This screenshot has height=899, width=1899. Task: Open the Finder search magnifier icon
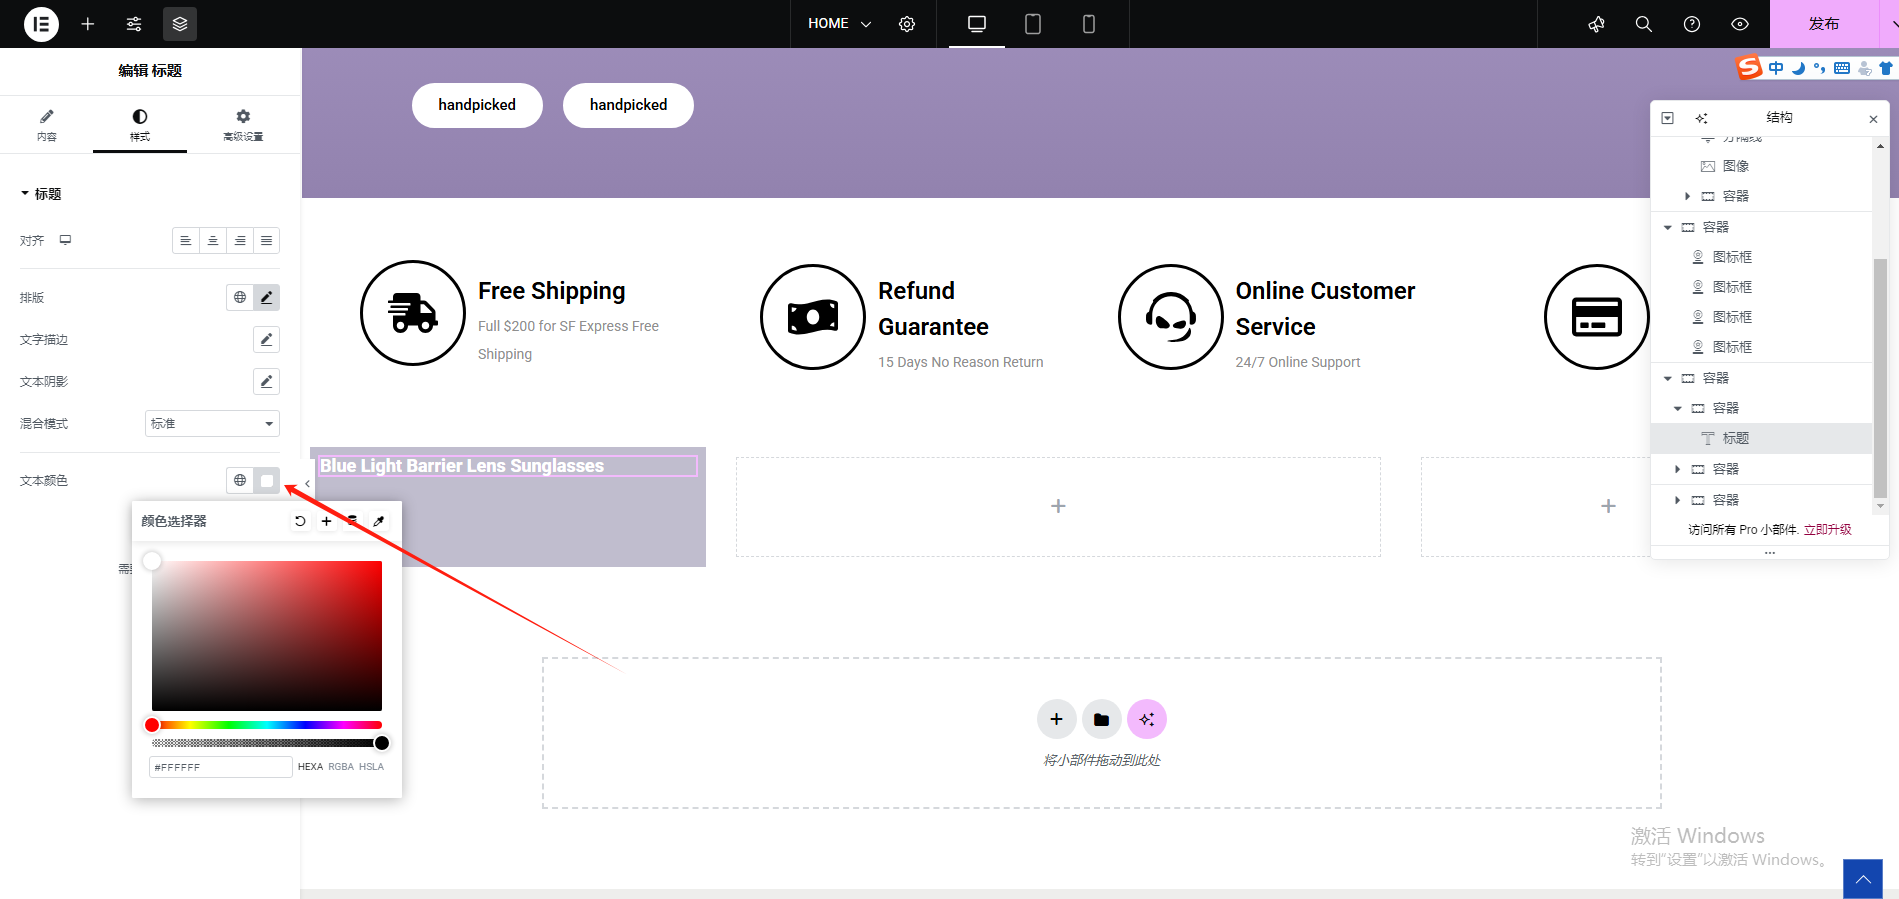1643,24
